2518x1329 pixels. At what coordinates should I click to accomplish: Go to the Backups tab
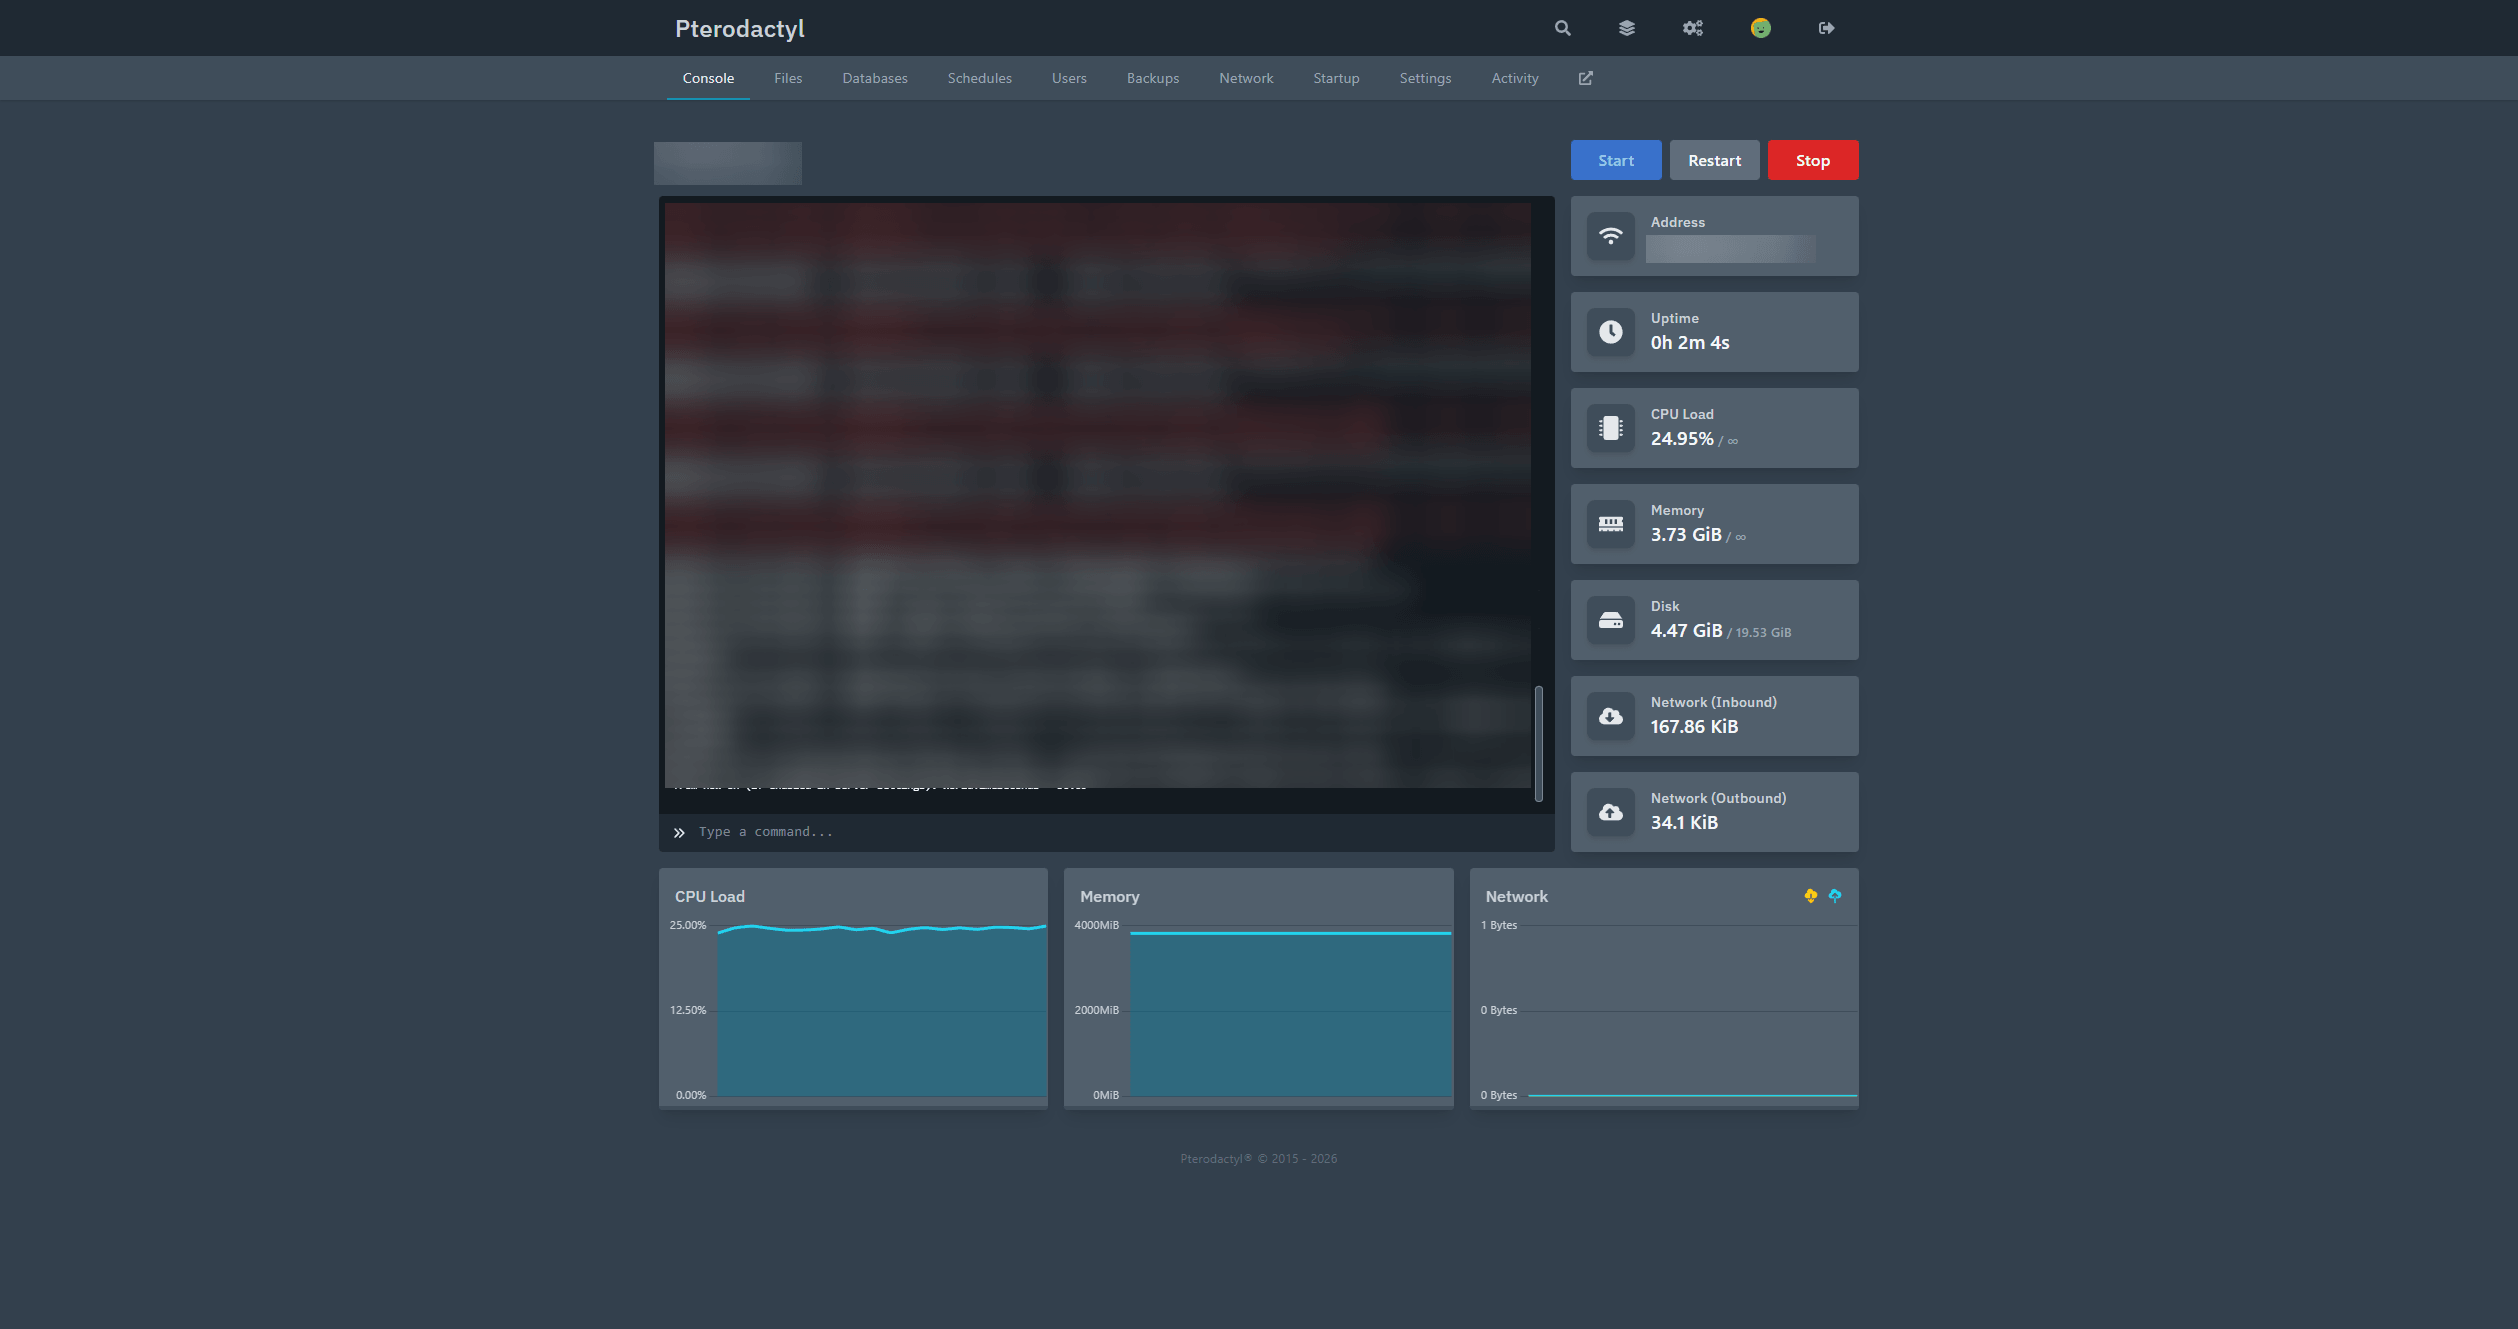point(1152,78)
